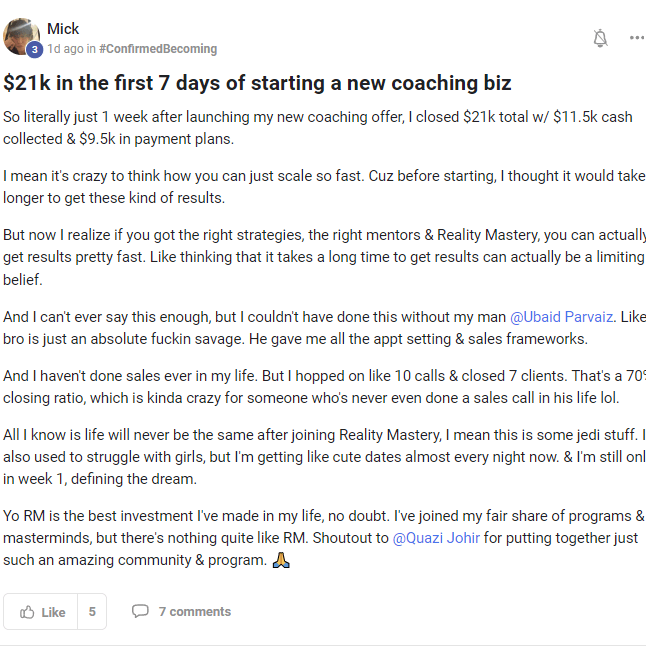Click the folded hands emoji
Viewport: 646px width, 646px height.
(x=282, y=560)
